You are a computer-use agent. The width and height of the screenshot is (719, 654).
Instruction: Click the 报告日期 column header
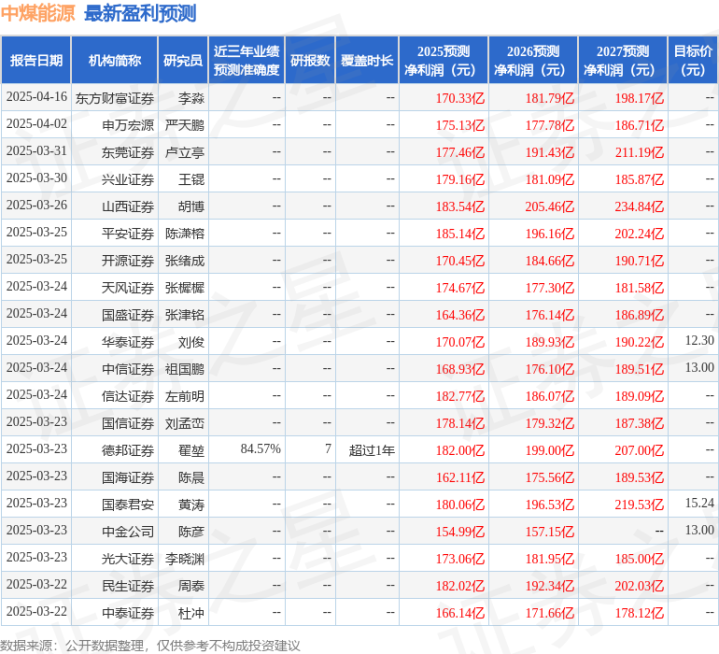click(x=36, y=61)
